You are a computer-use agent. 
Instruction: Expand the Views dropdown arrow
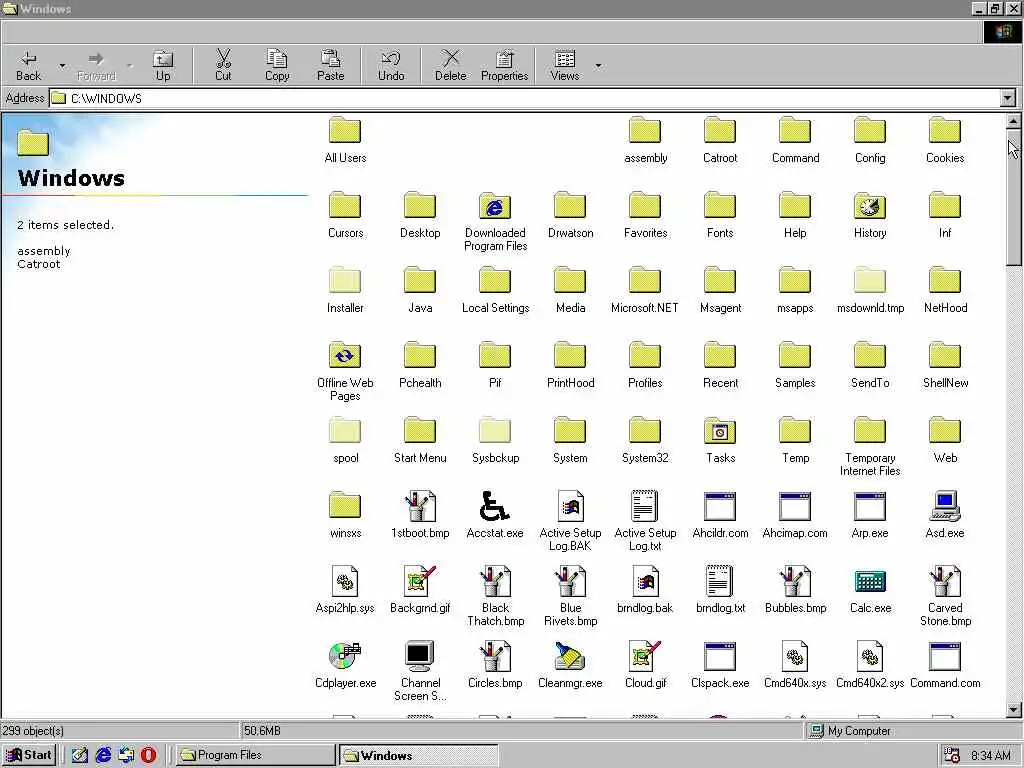[598, 66]
